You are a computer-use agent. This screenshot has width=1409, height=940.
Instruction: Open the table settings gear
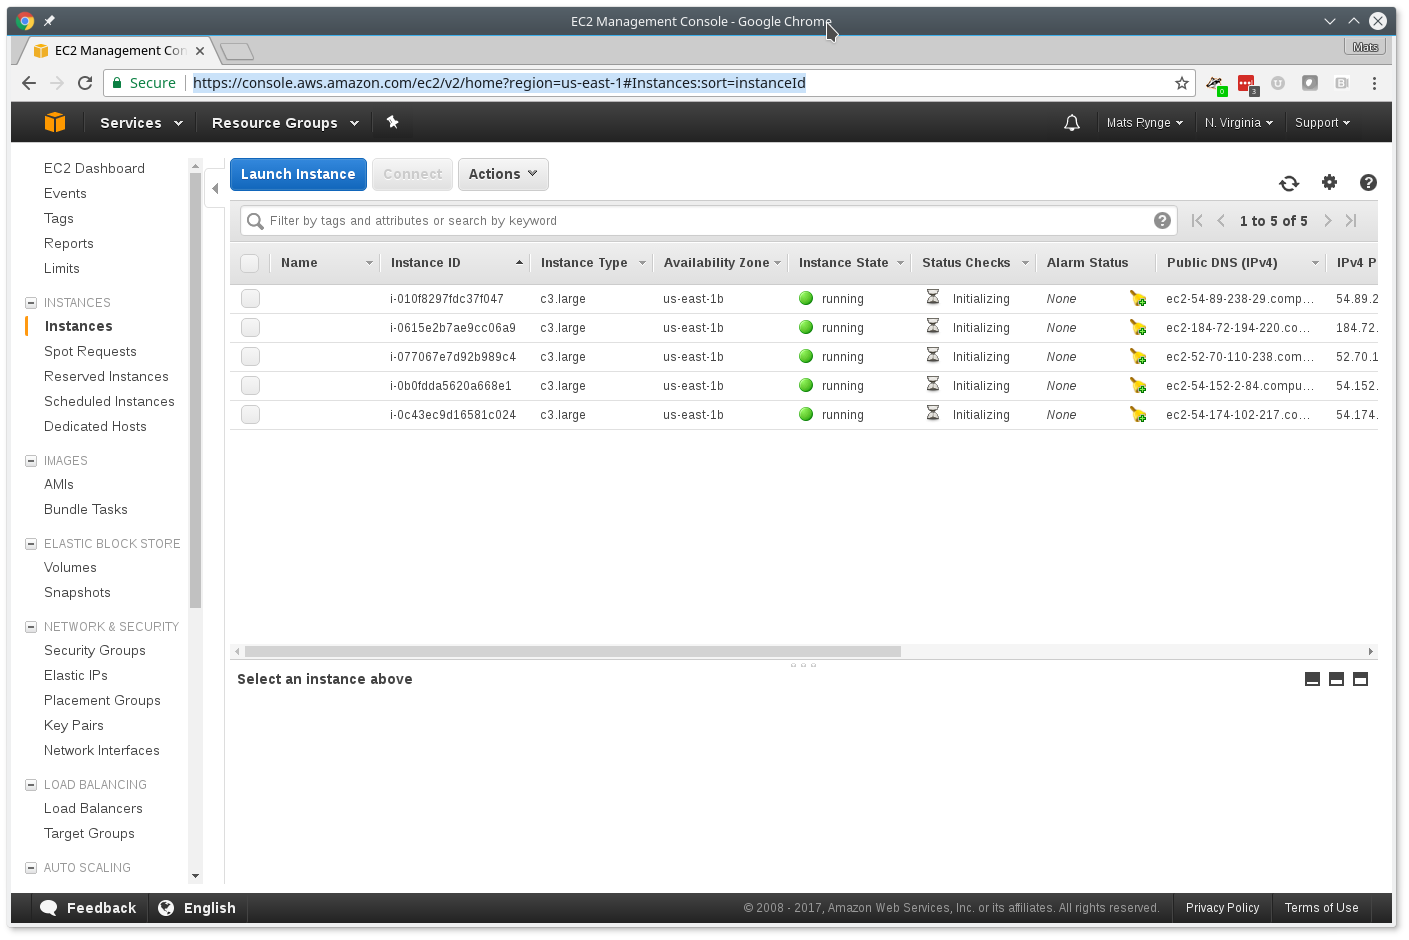point(1329,182)
